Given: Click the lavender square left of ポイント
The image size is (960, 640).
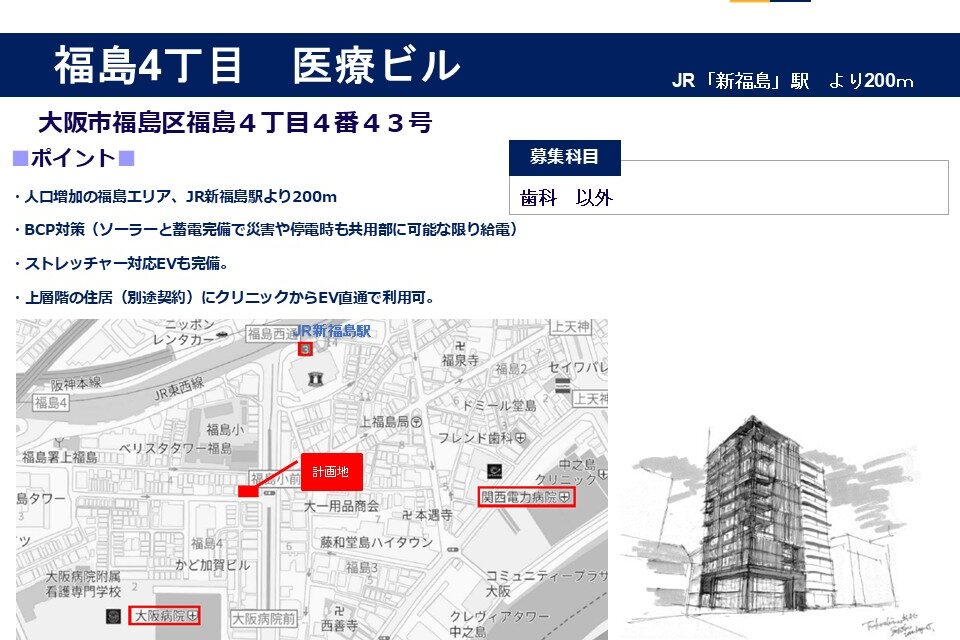Looking at the screenshot, I should [x=20, y=158].
